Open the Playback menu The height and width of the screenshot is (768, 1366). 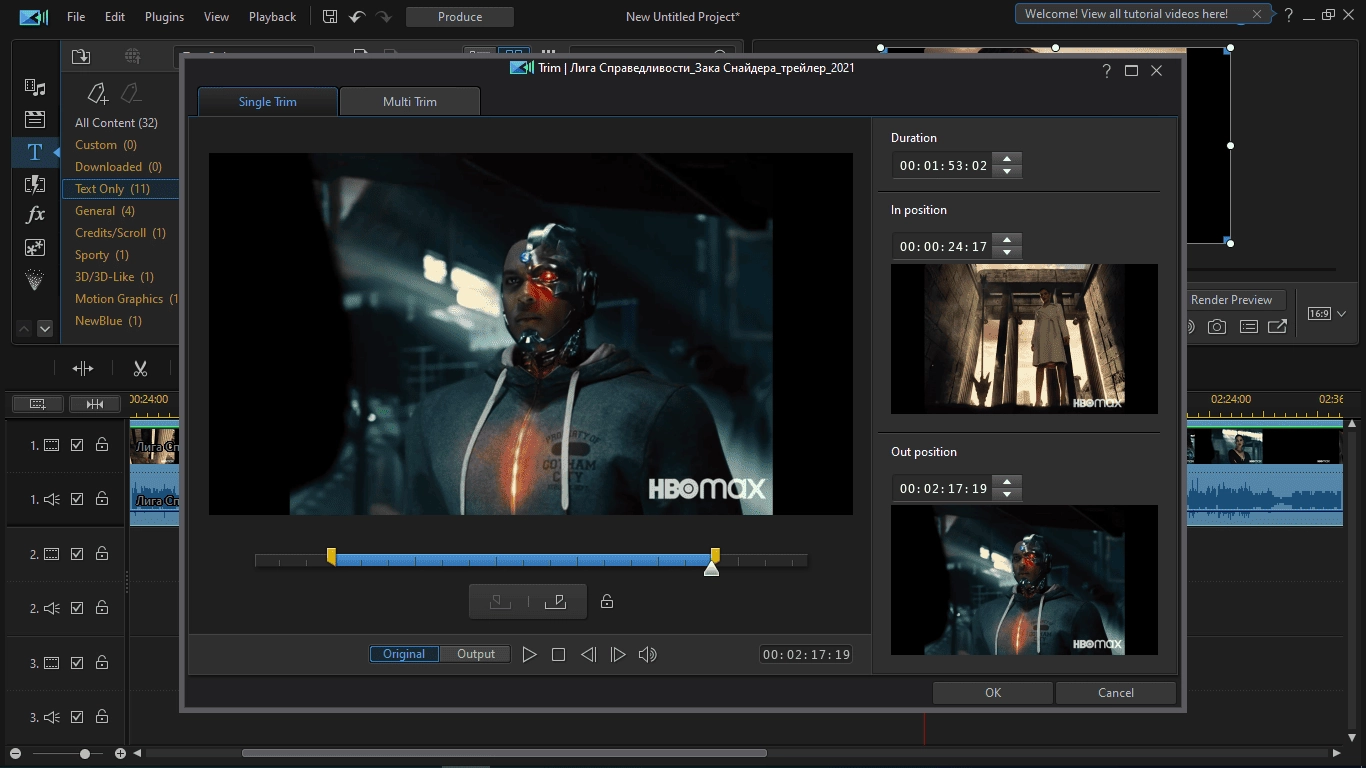[272, 17]
